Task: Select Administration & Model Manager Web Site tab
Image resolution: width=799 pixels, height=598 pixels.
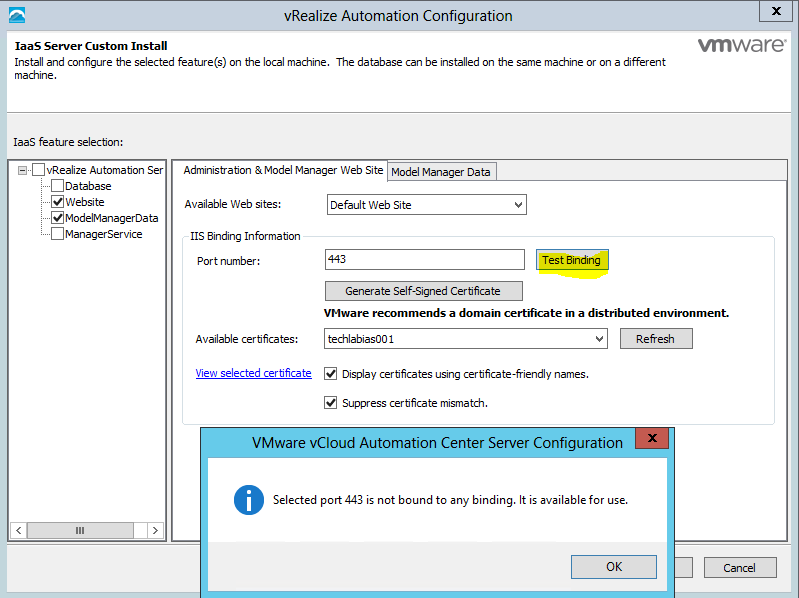Action: pos(283,170)
